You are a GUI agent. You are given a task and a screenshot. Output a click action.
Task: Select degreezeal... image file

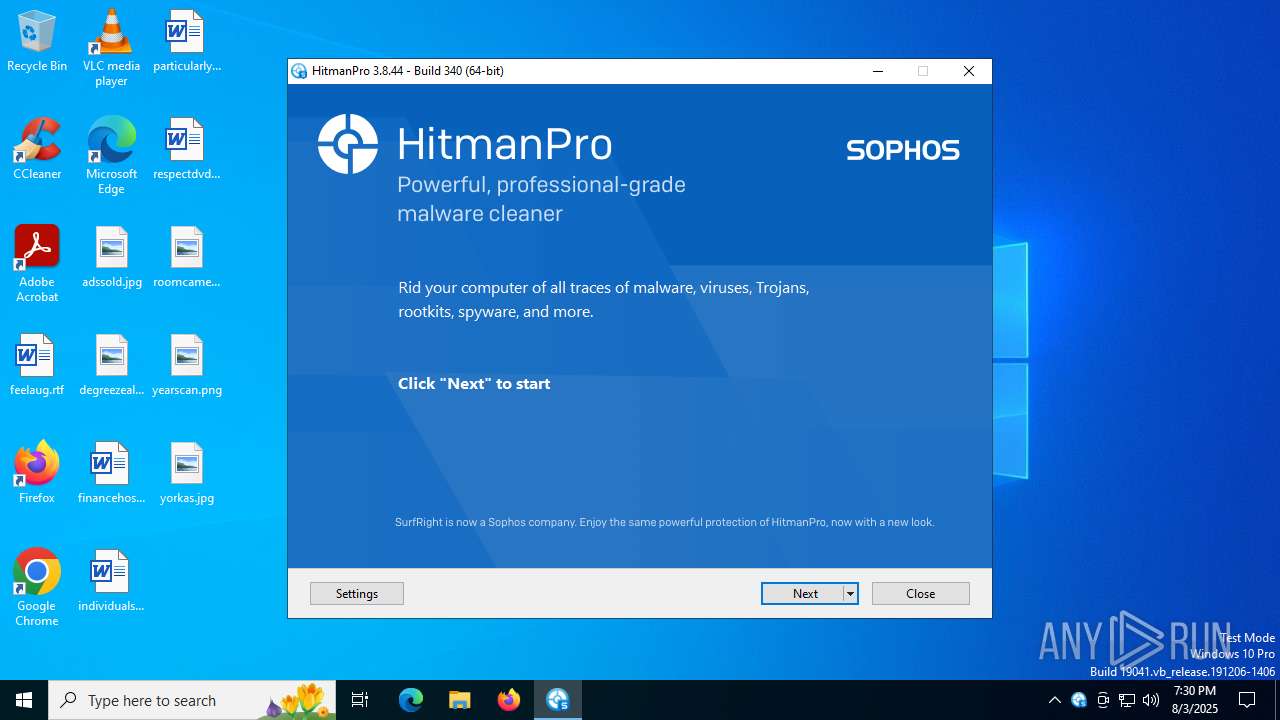click(111, 365)
